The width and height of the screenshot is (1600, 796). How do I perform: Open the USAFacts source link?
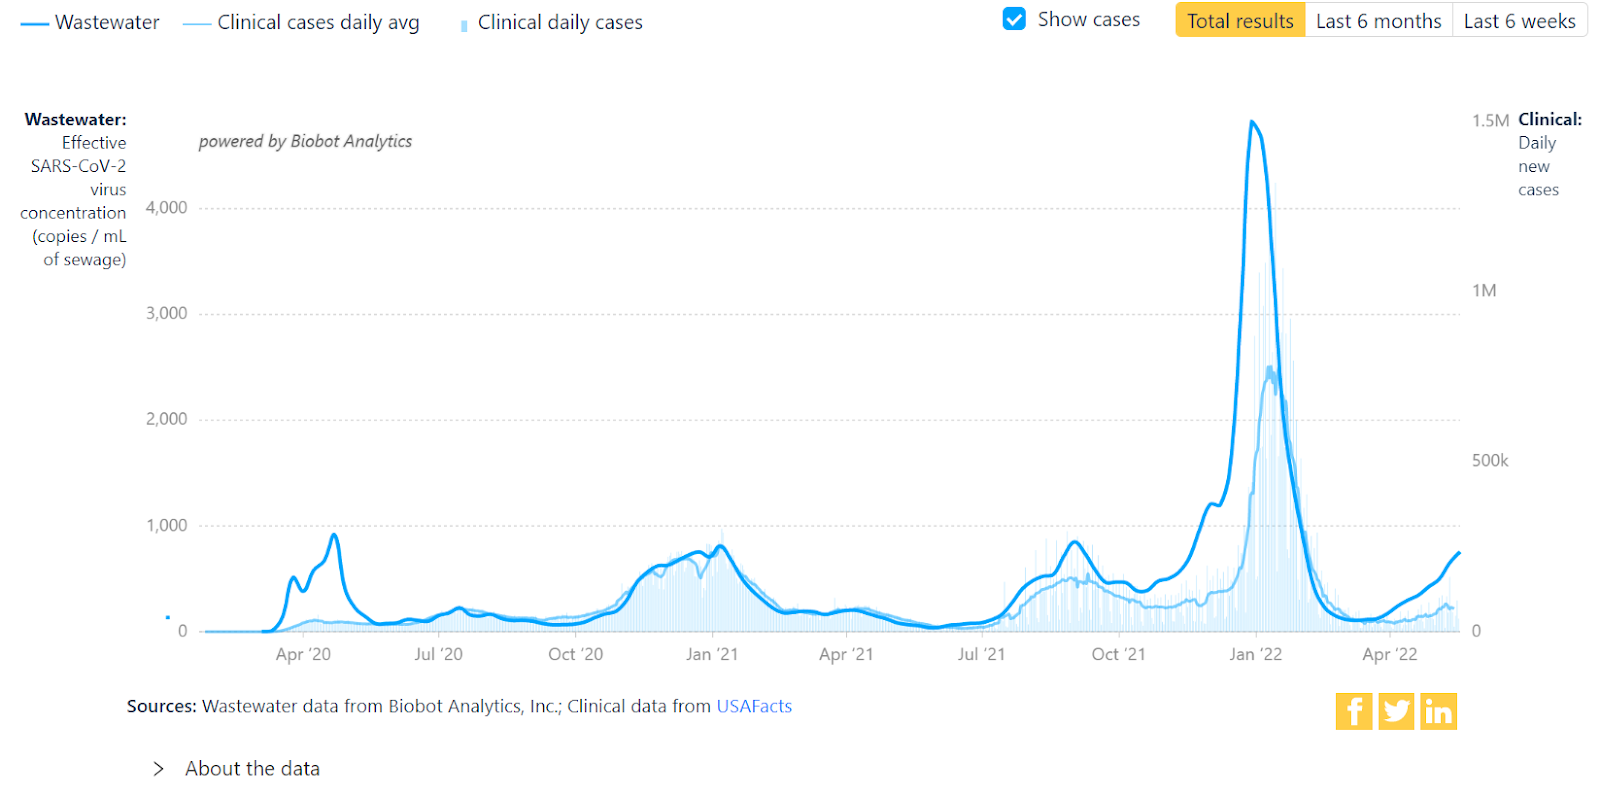[754, 706]
